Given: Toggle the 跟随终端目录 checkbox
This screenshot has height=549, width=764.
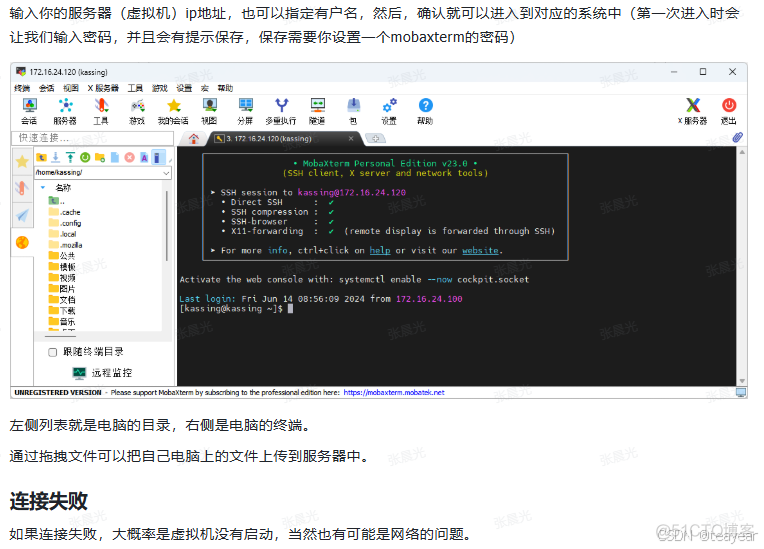Looking at the screenshot, I should [53, 352].
